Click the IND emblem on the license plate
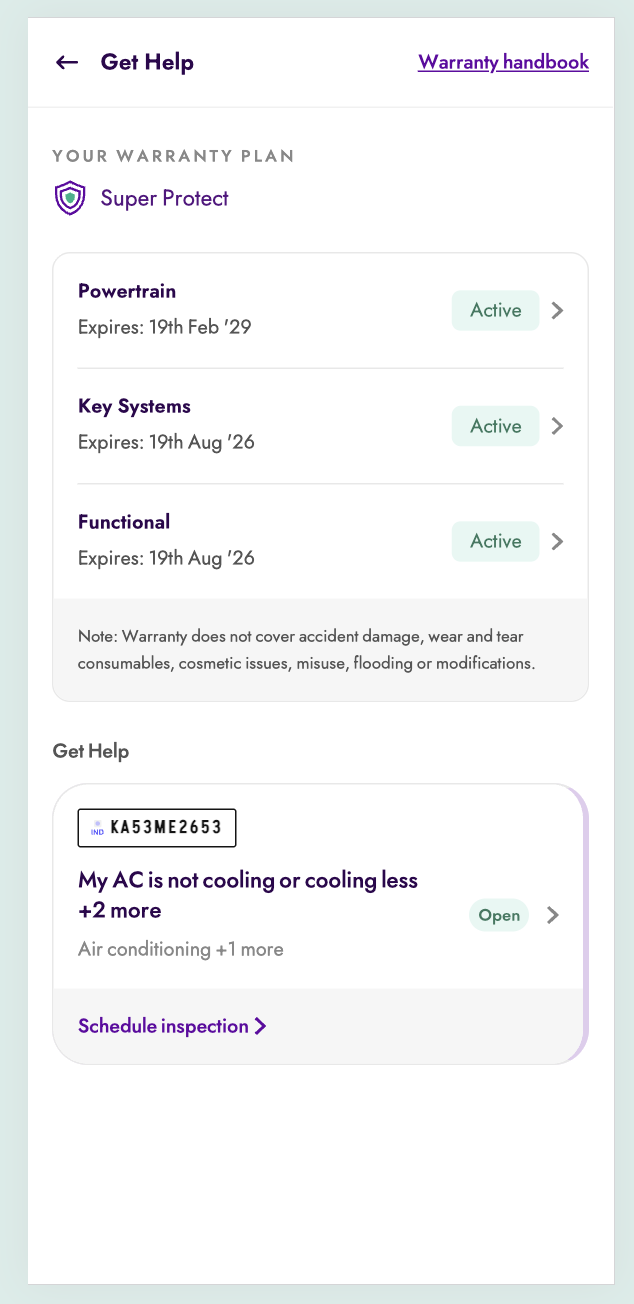Viewport: 634px width, 1304px height. point(97,828)
